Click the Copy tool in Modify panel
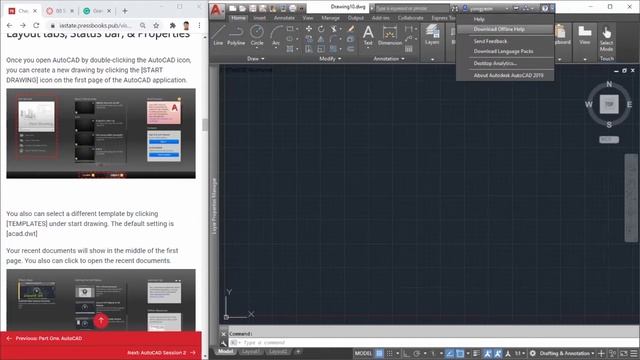 click(x=309, y=39)
